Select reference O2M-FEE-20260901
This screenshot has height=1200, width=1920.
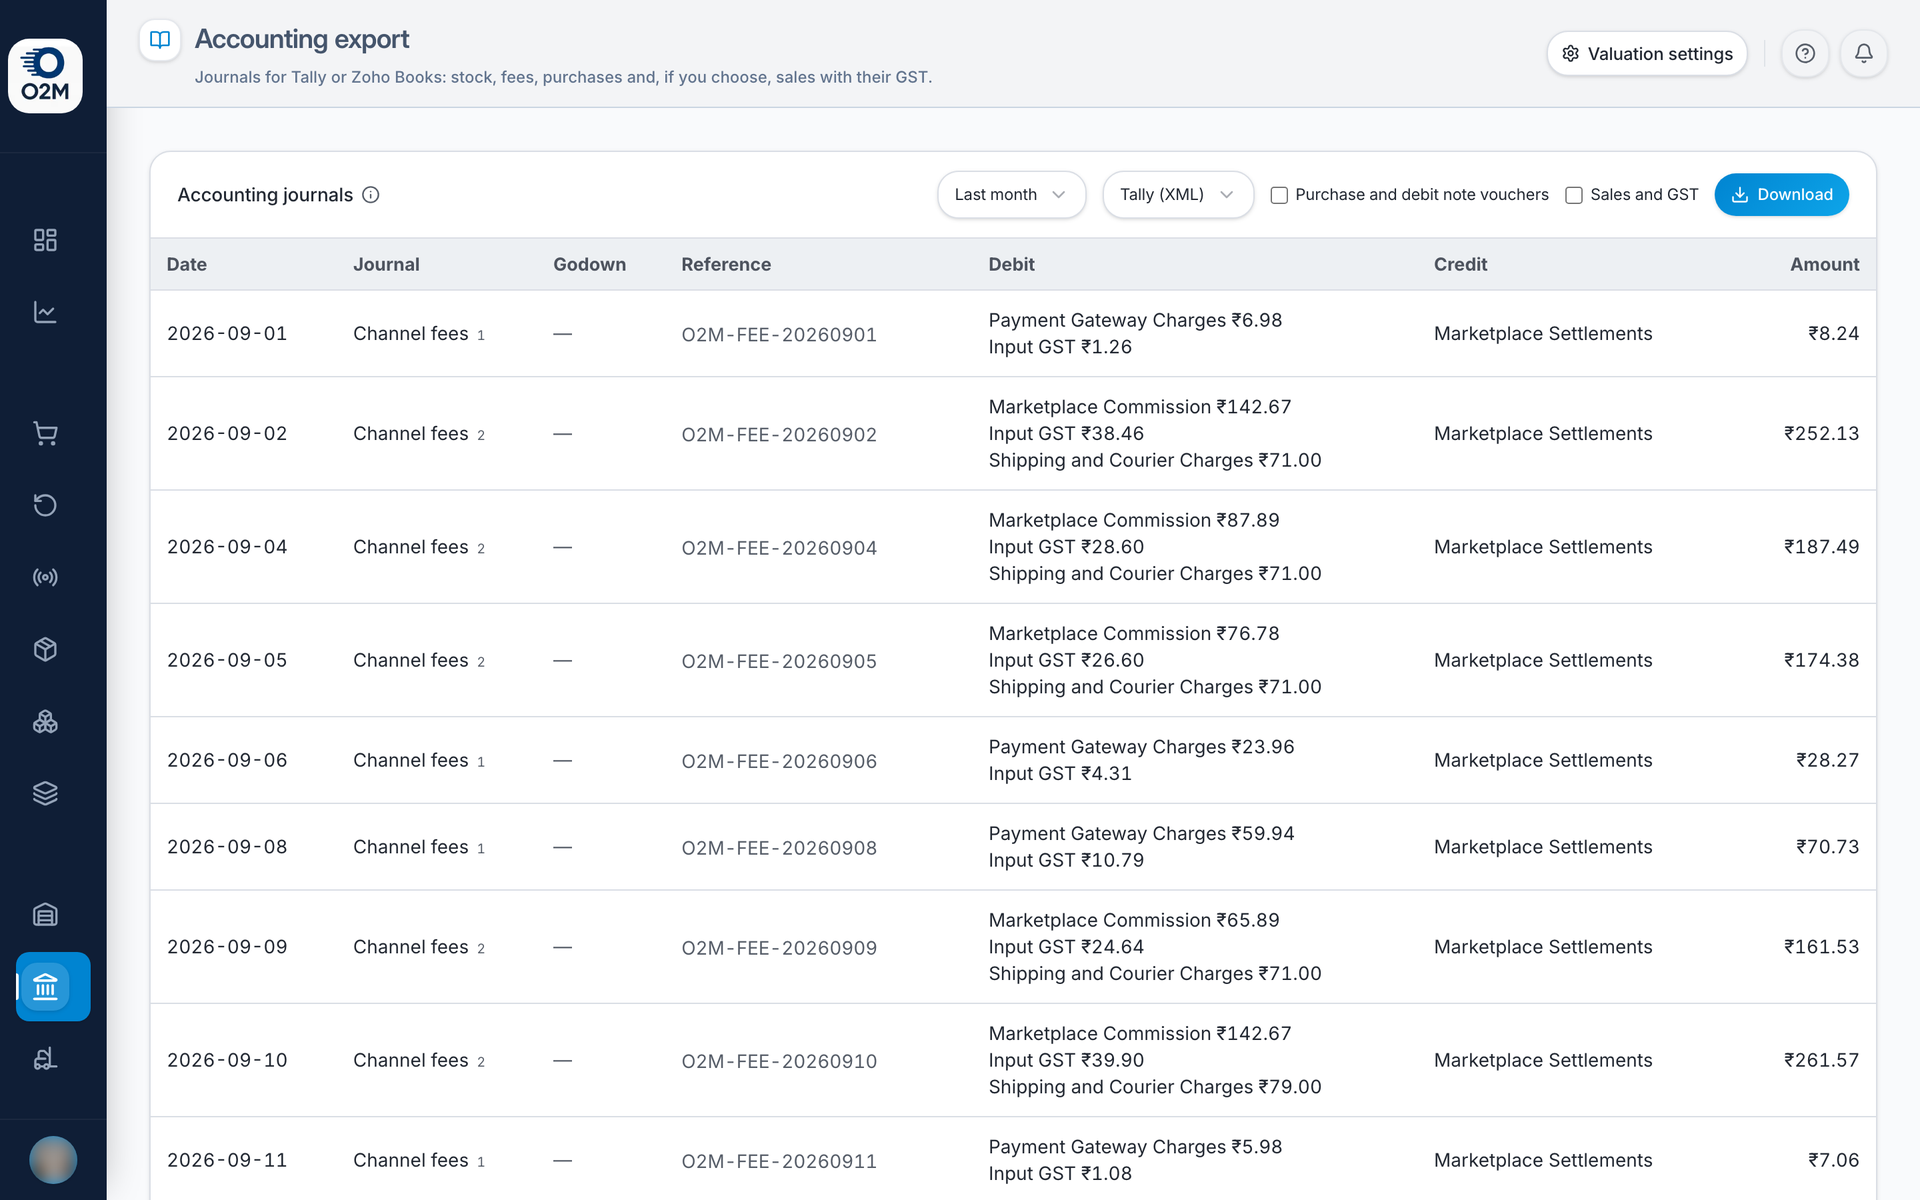(779, 335)
